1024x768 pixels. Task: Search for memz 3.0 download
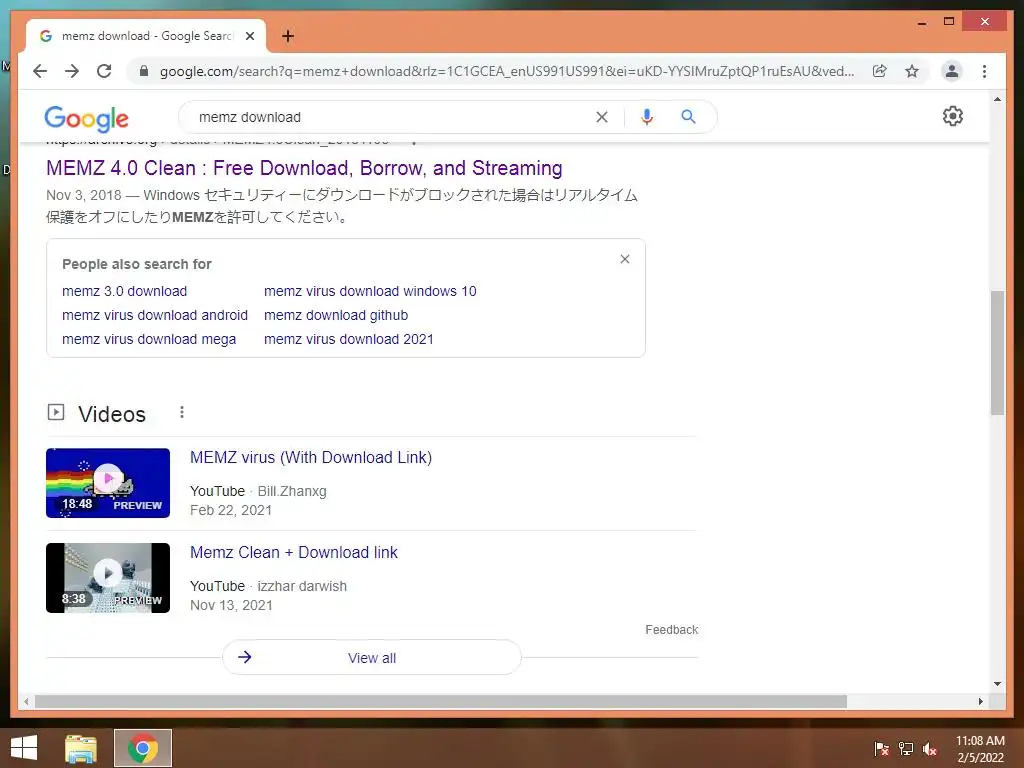124,291
